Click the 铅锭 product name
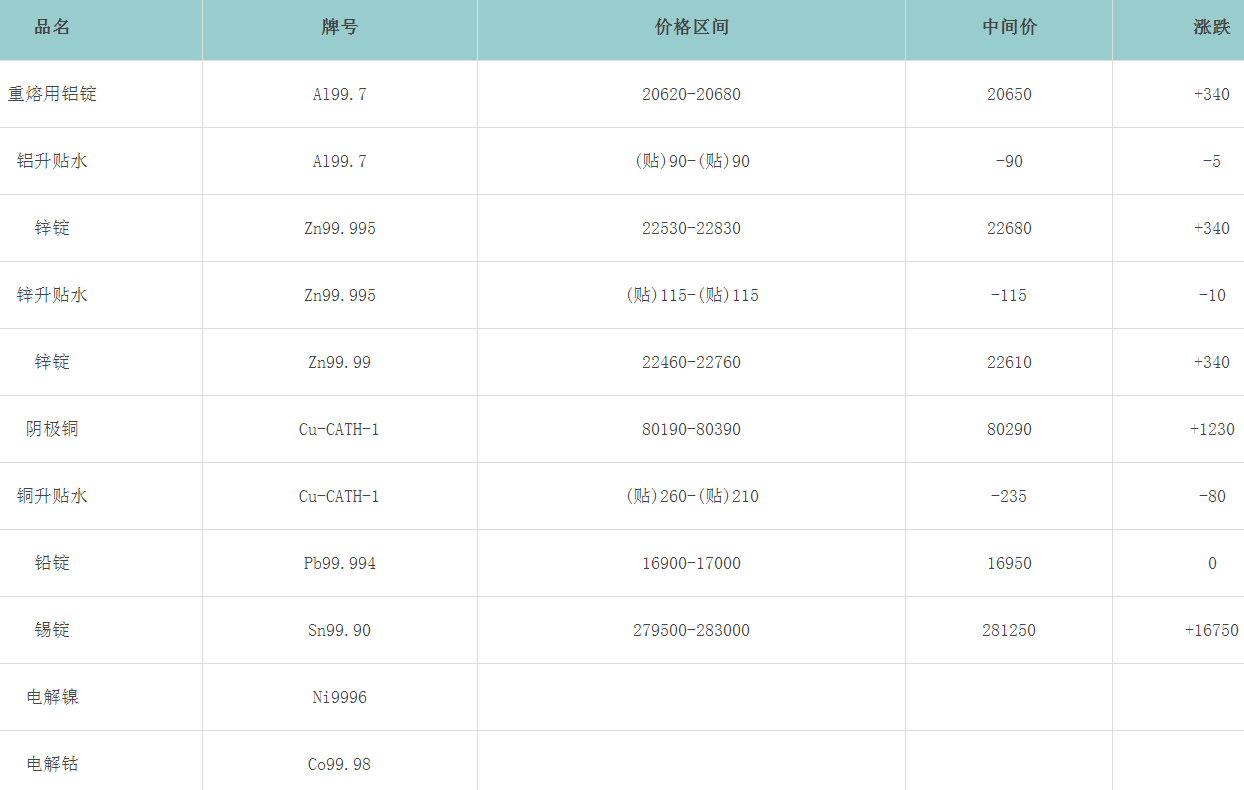The image size is (1244, 790). pyautogui.click(x=52, y=563)
